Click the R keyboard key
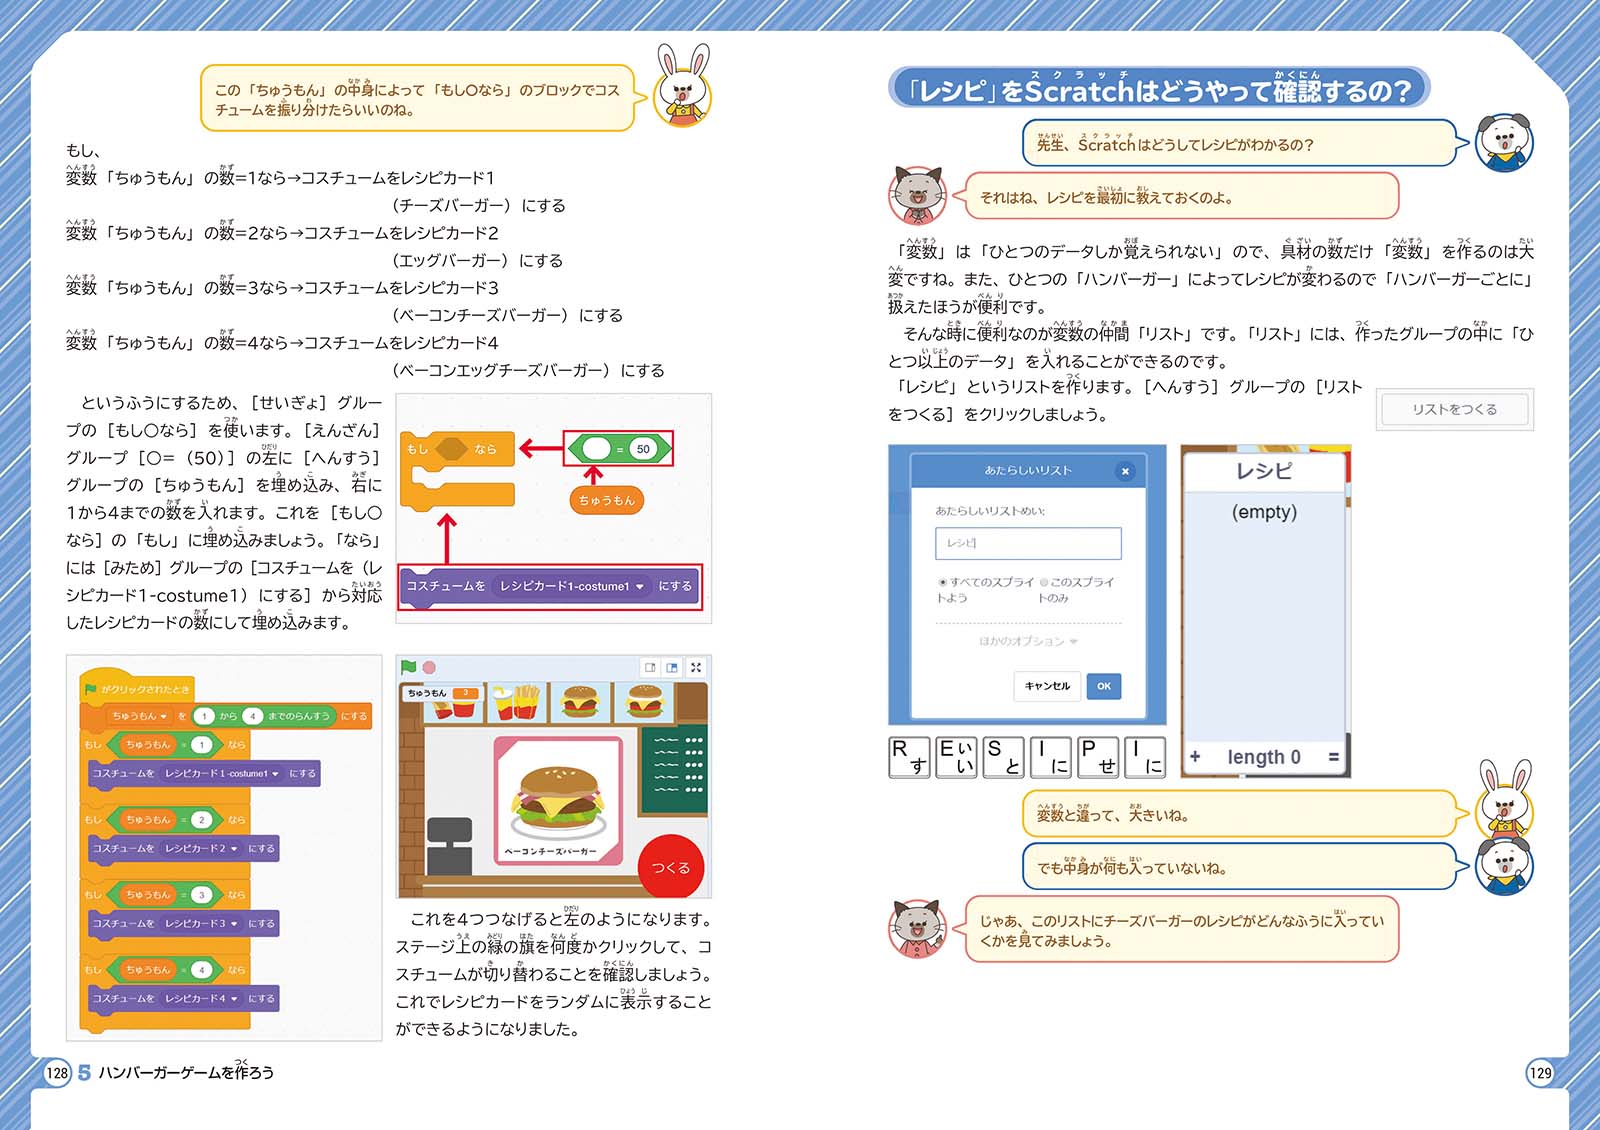 909,757
